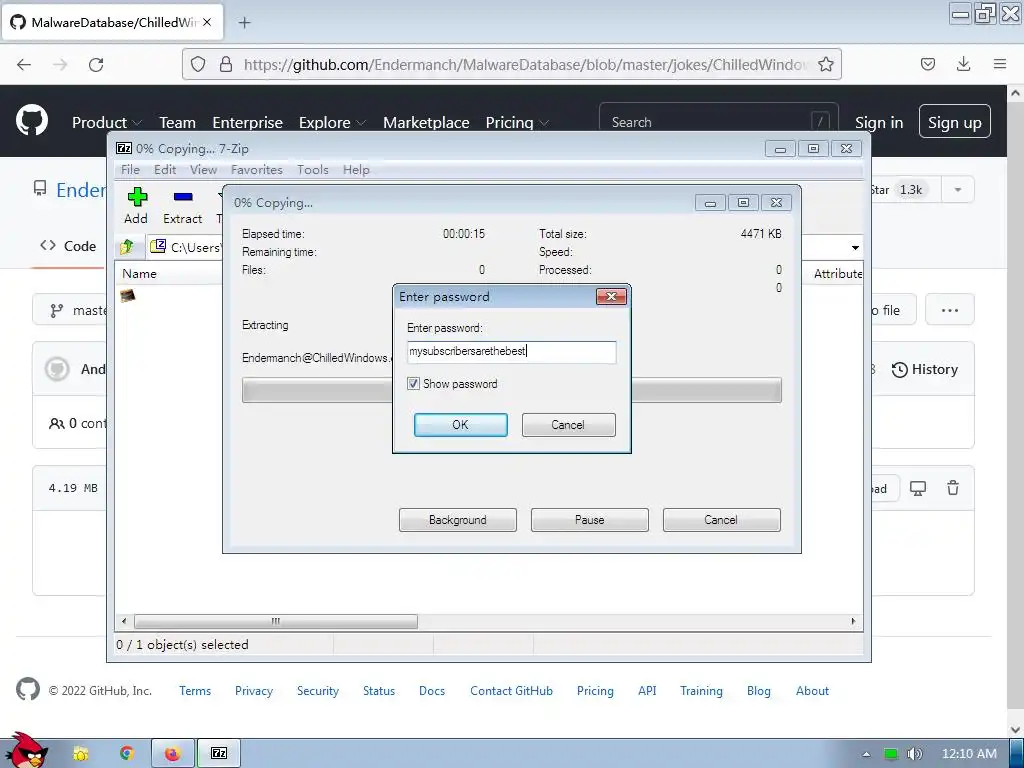Click the GitHub delete file trash icon
The height and width of the screenshot is (768, 1024).
coord(953,488)
